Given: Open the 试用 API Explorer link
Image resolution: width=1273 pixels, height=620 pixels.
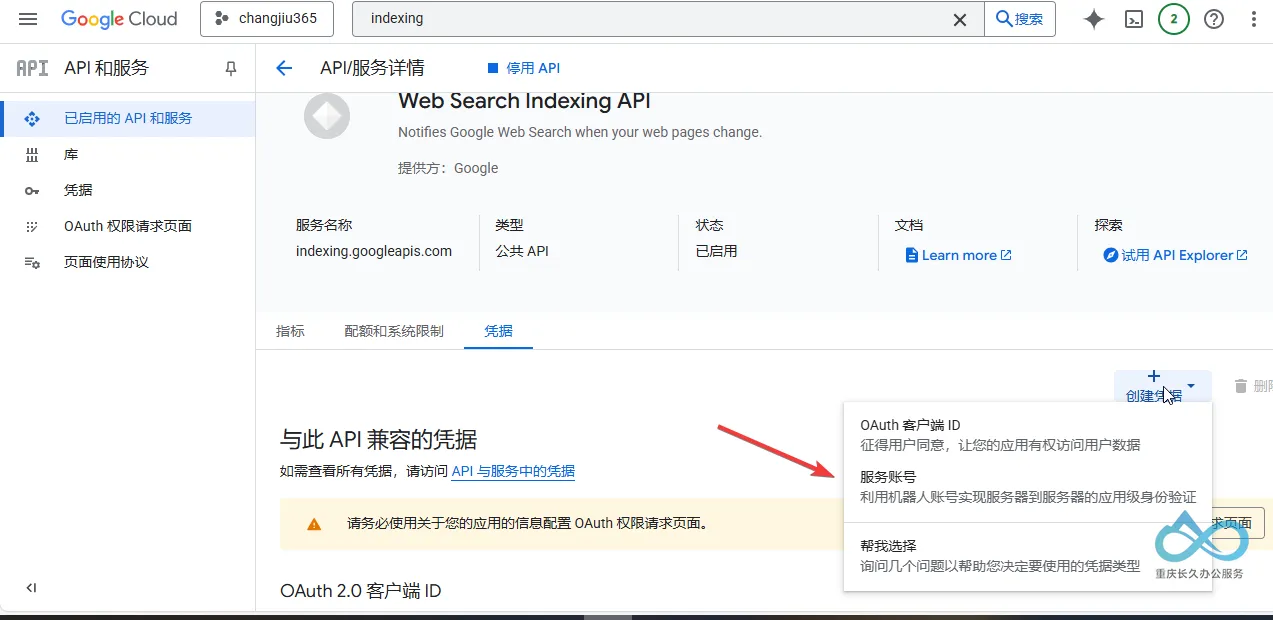Looking at the screenshot, I should click(x=1176, y=255).
